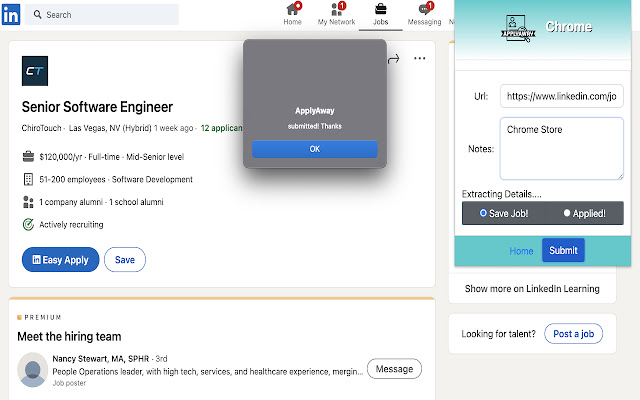
Task: Open Nancy Stewart's profile picture
Action: click(x=33, y=370)
